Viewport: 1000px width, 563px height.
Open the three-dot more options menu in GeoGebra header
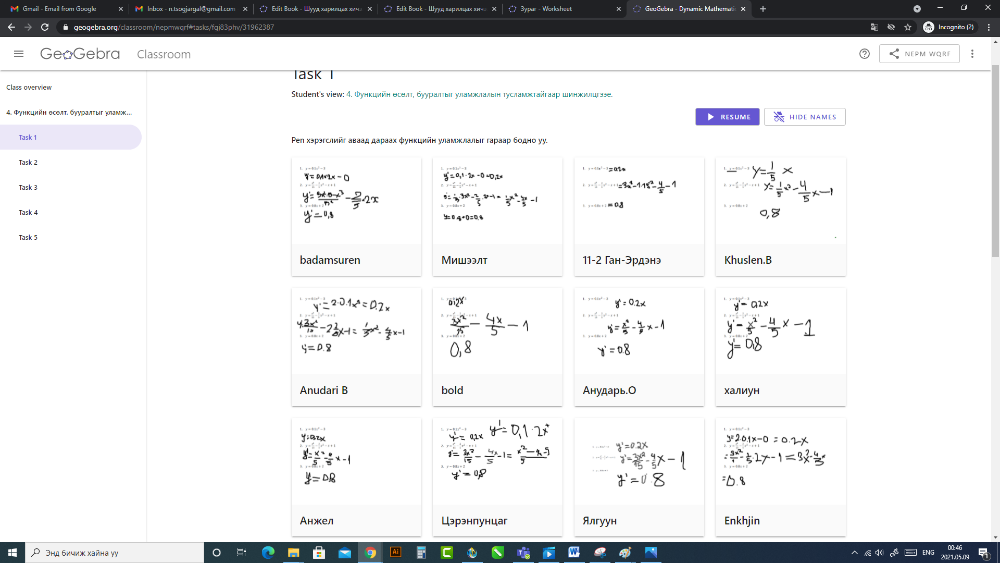point(972,54)
